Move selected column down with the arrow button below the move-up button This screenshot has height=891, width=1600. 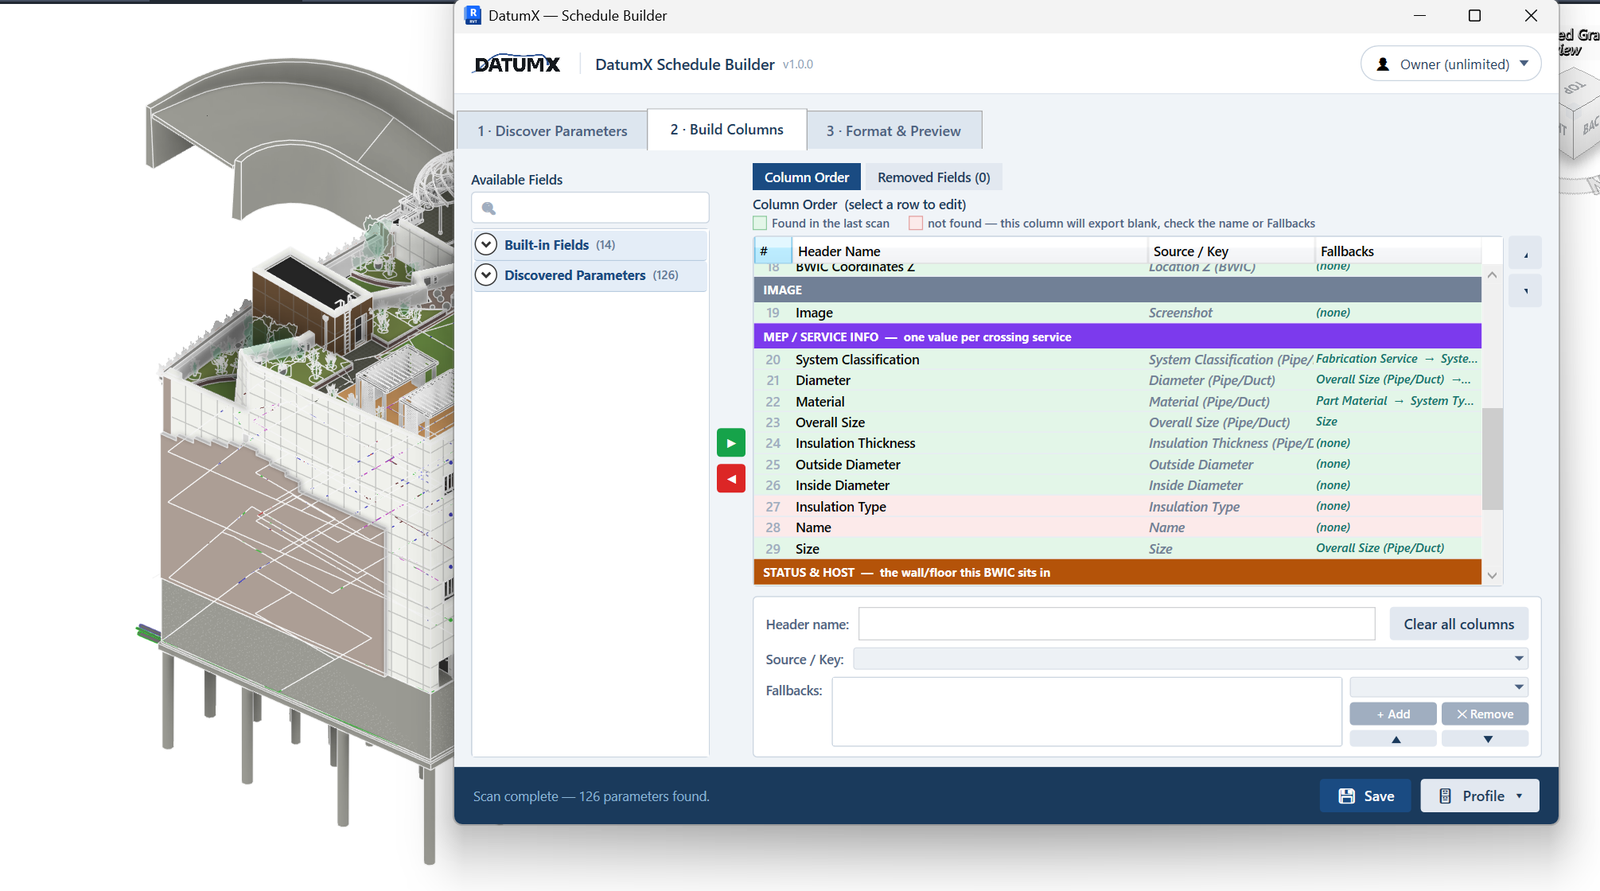click(1525, 291)
